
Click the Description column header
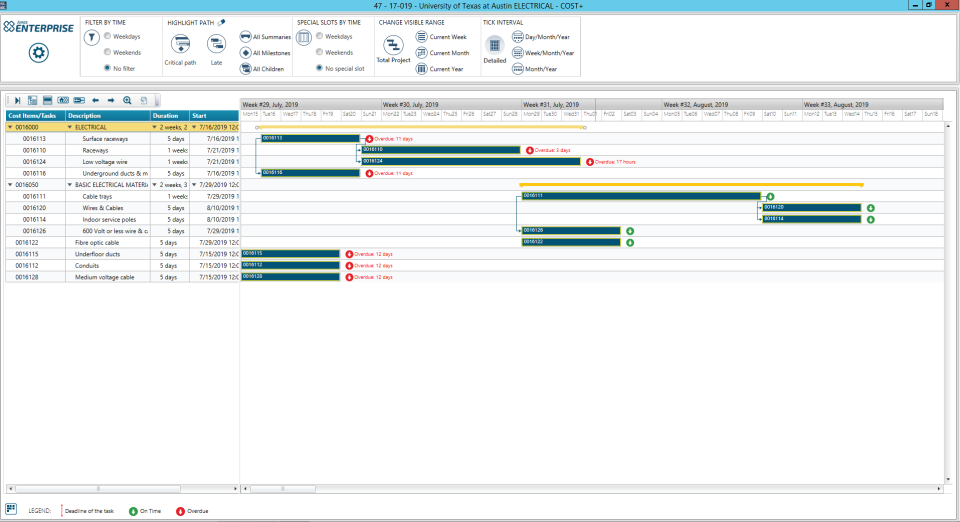click(x=108, y=116)
